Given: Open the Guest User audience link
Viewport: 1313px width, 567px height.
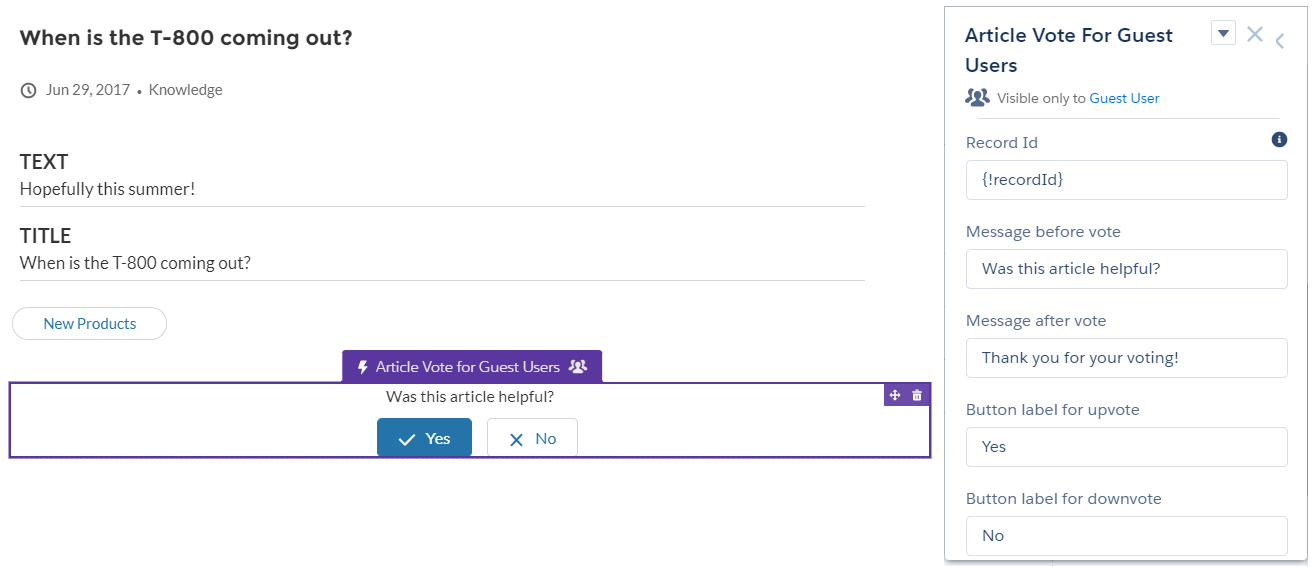Looking at the screenshot, I should click(1124, 98).
